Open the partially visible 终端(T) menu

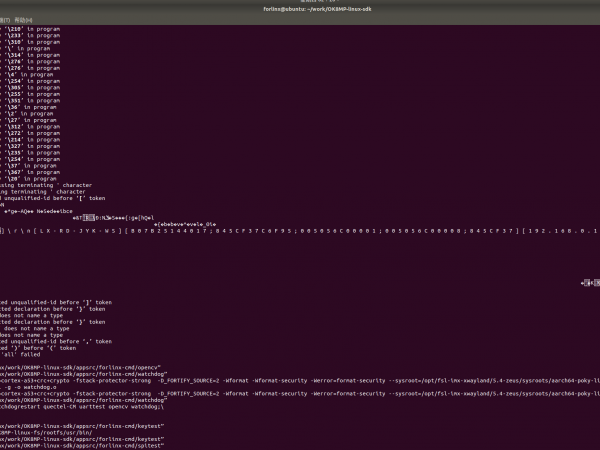[x=4, y=19]
